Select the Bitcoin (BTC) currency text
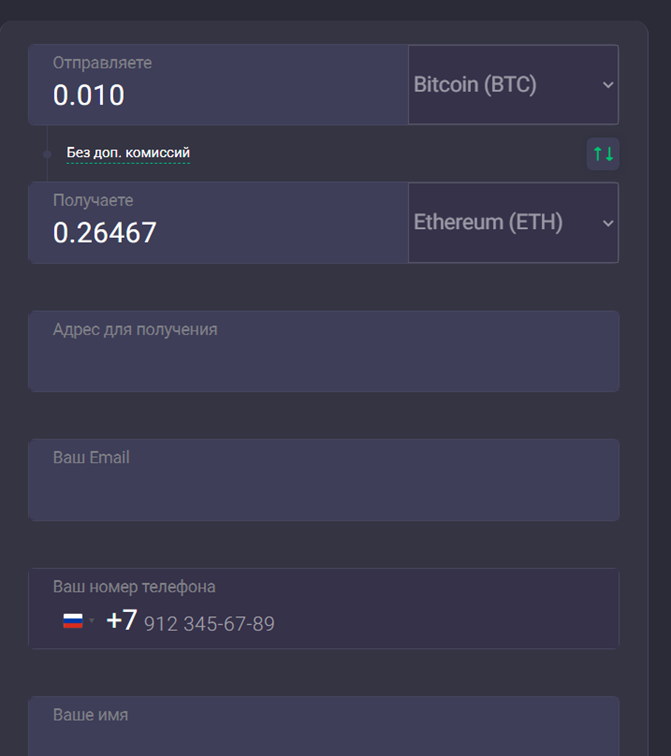Image resolution: width=671 pixels, height=756 pixels. point(475,85)
